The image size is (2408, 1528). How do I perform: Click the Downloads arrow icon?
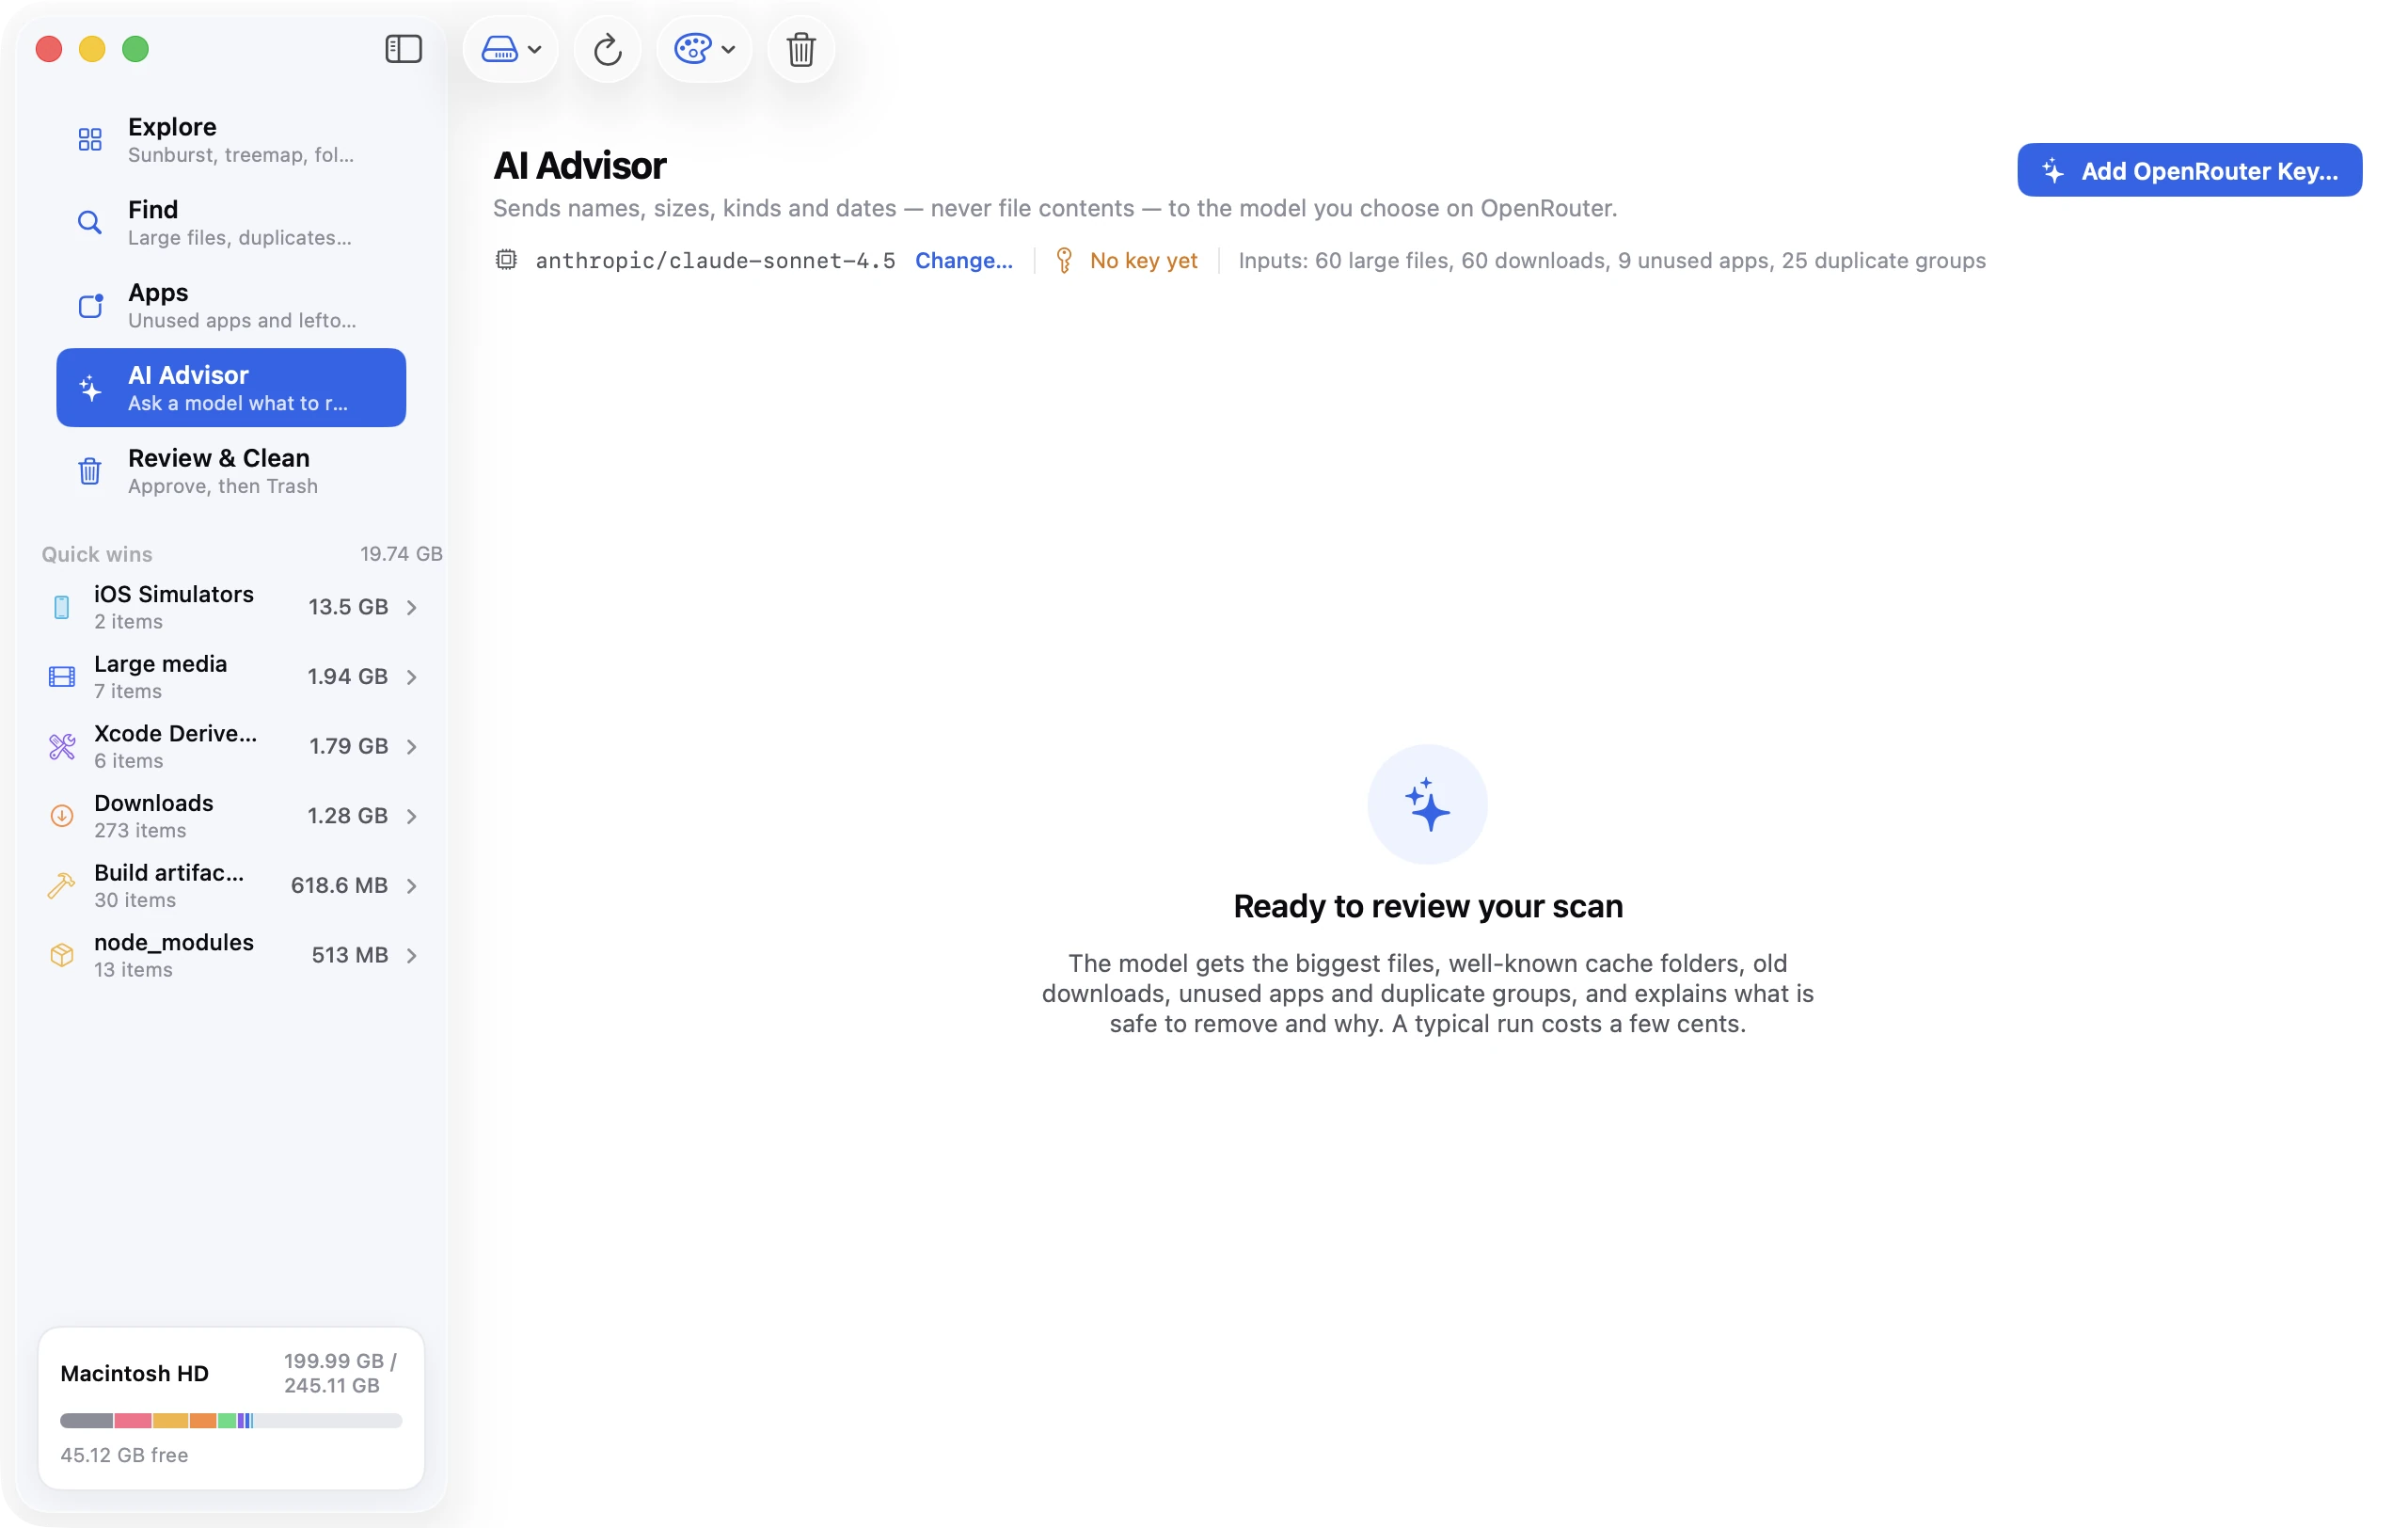pos(62,816)
